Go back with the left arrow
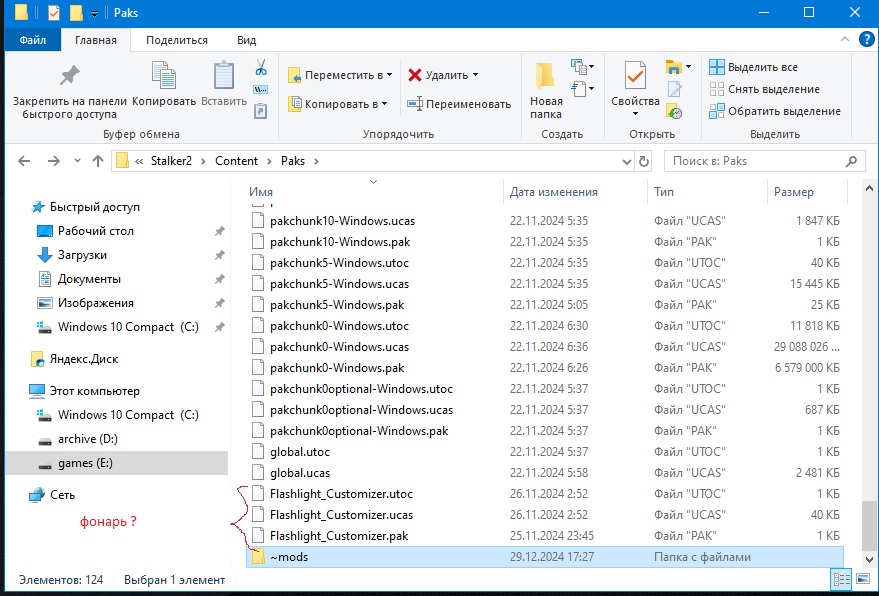The image size is (879, 596). (x=24, y=161)
